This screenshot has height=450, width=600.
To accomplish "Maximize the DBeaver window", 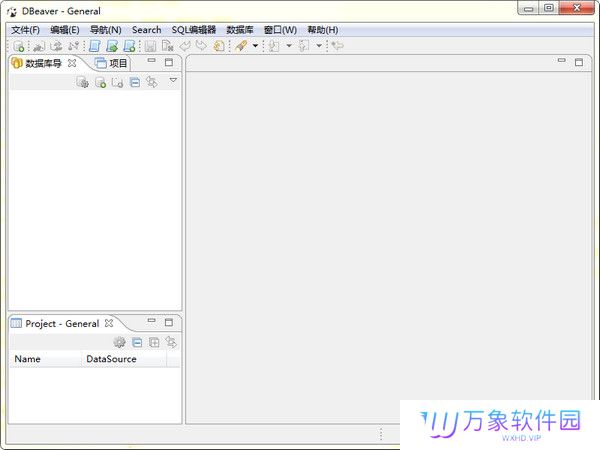I will [x=549, y=8].
